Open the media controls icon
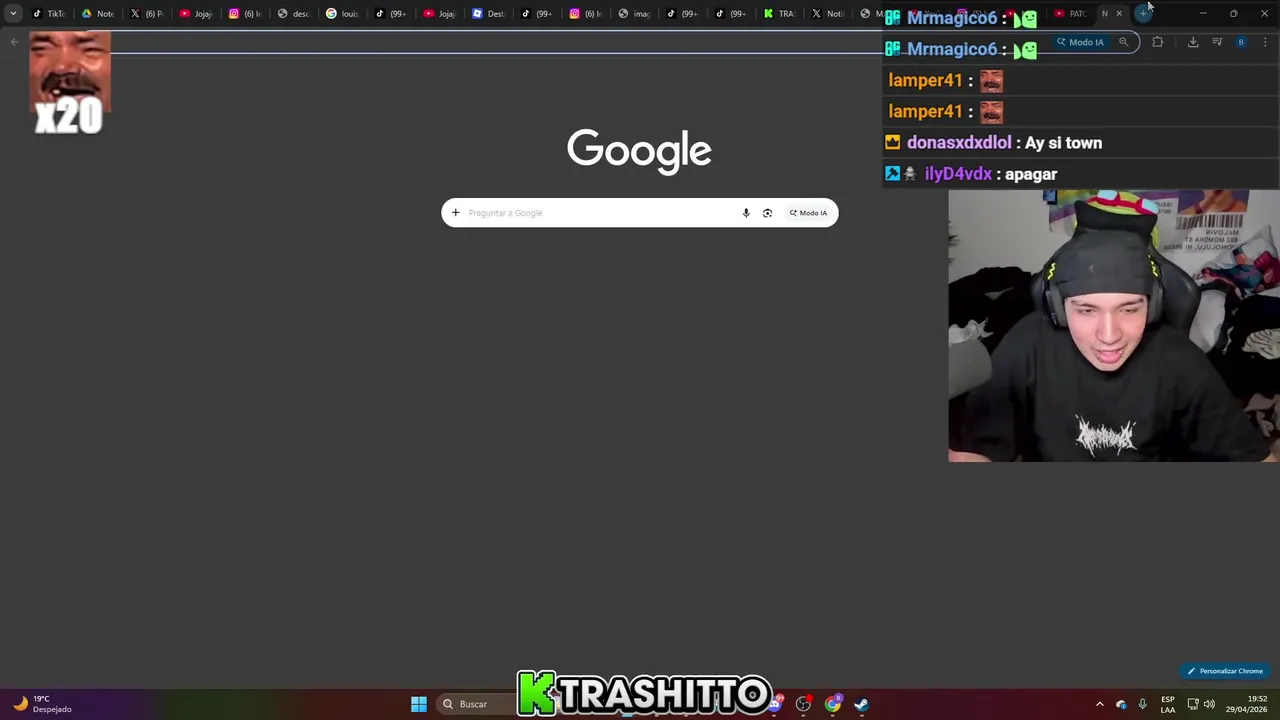This screenshot has width=1280, height=720. pyautogui.click(x=1217, y=42)
